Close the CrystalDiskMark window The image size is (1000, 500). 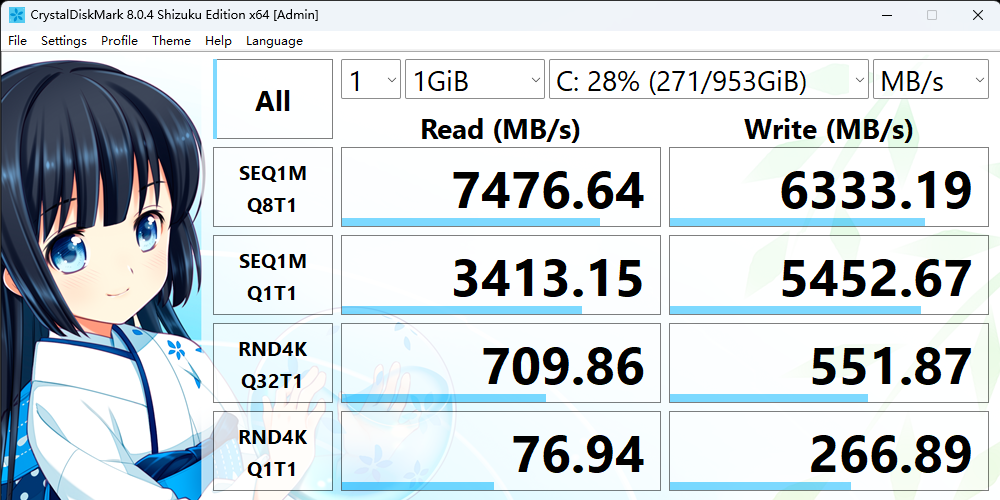point(977,15)
